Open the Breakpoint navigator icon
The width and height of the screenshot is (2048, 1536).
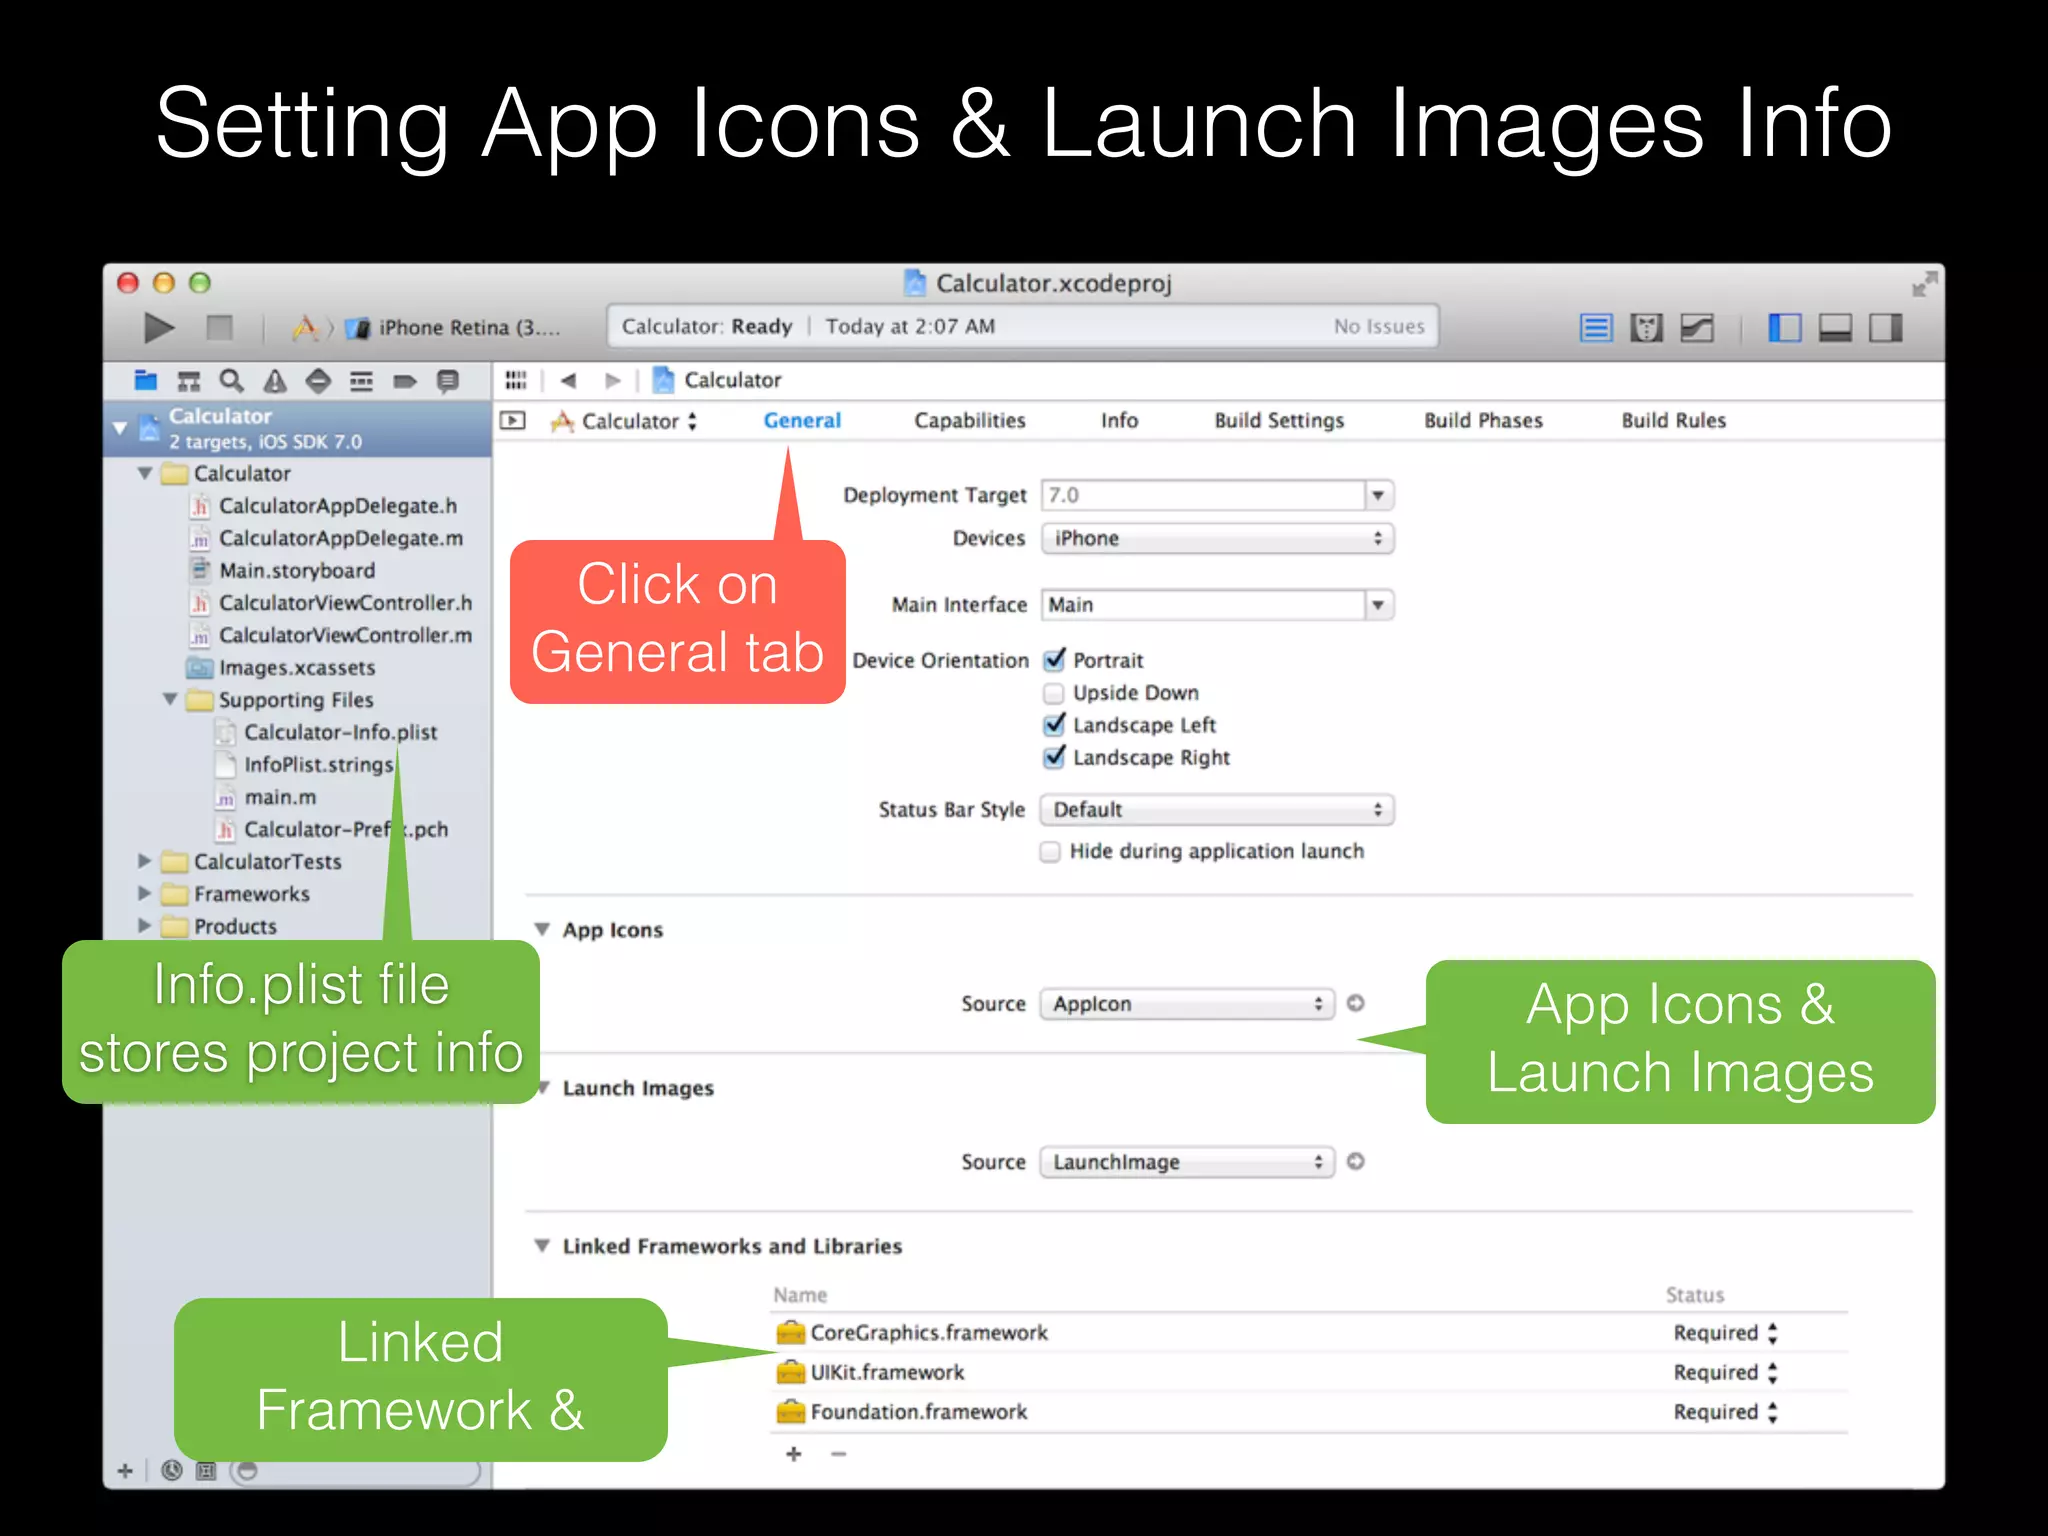tap(404, 381)
